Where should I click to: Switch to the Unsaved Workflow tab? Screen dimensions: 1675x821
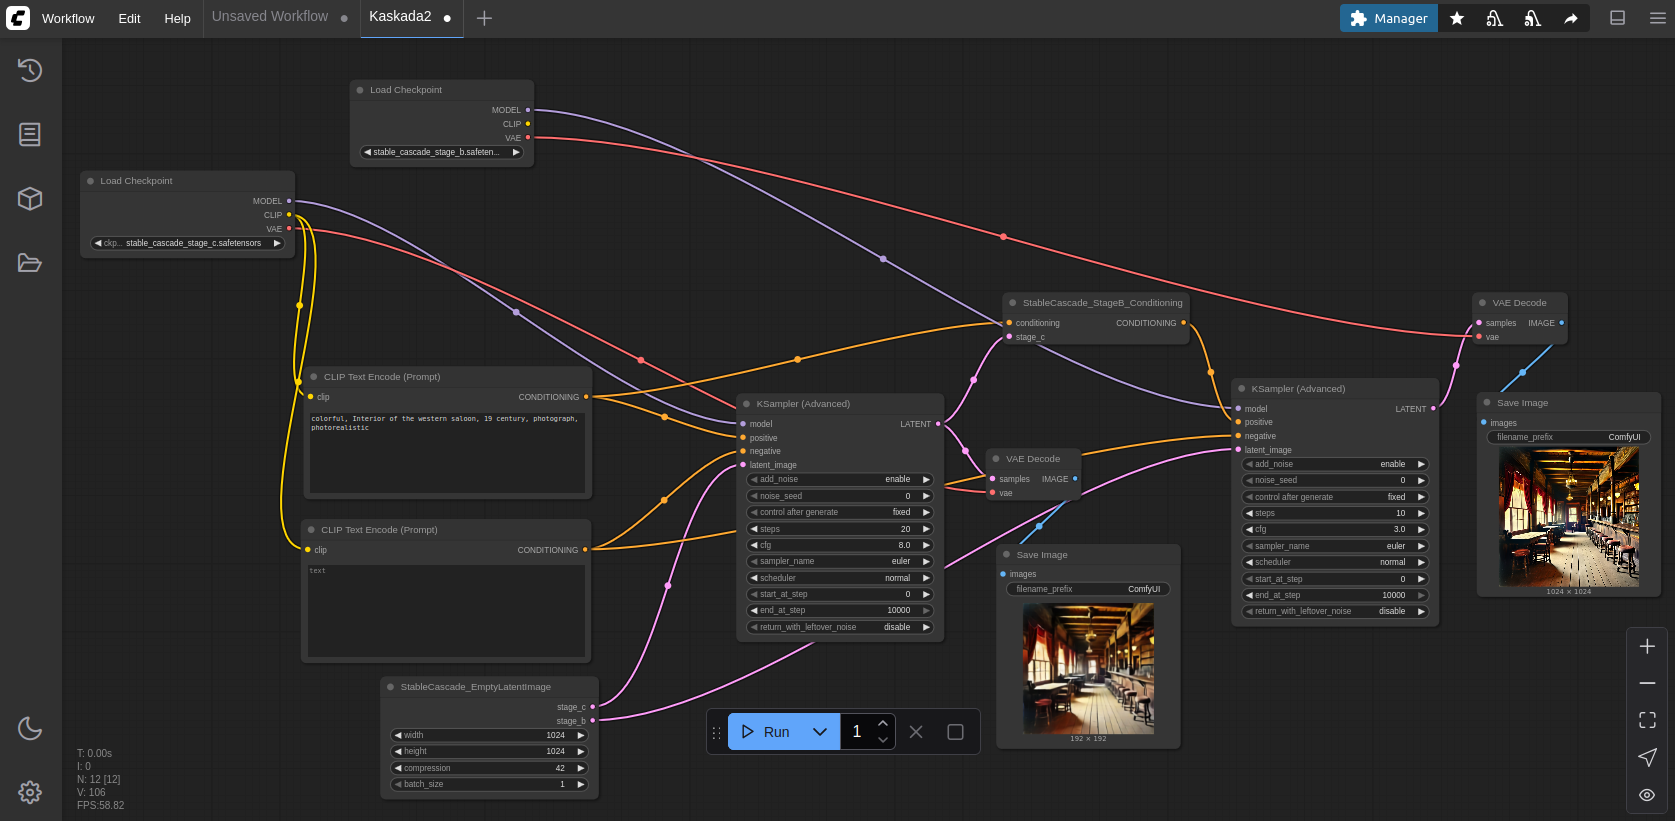point(270,17)
